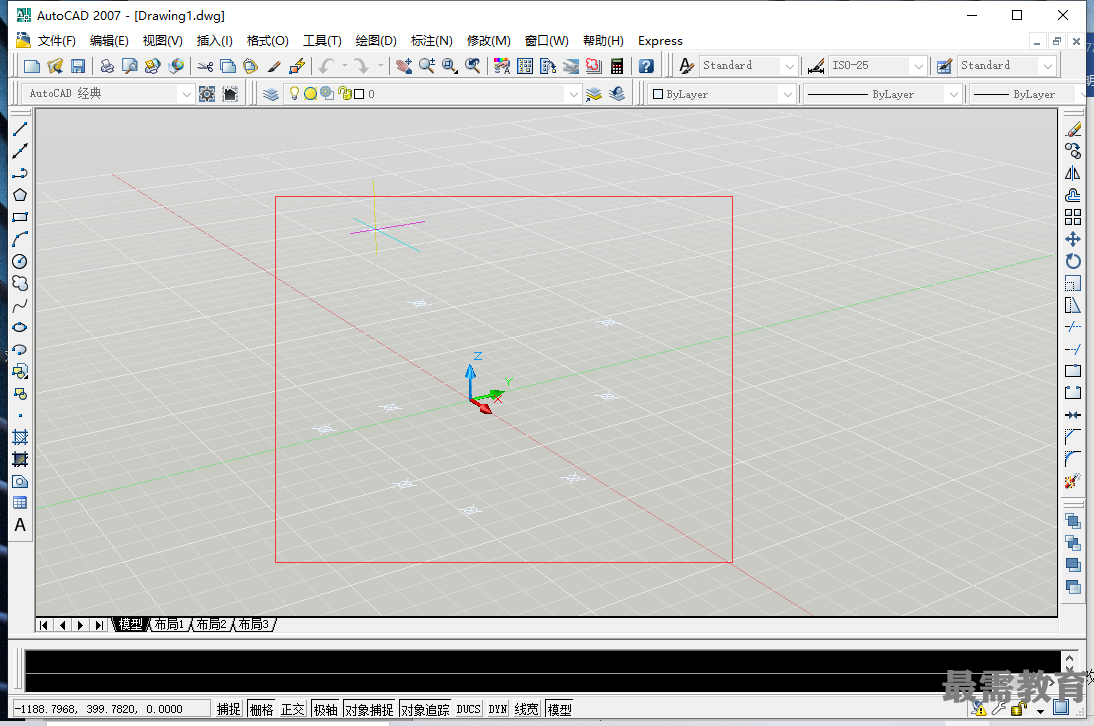Toggle 线宽 lineweight display in status bar
Image resolution: width=1094 pixels, height=726 pixels.
tap(527, 709)
